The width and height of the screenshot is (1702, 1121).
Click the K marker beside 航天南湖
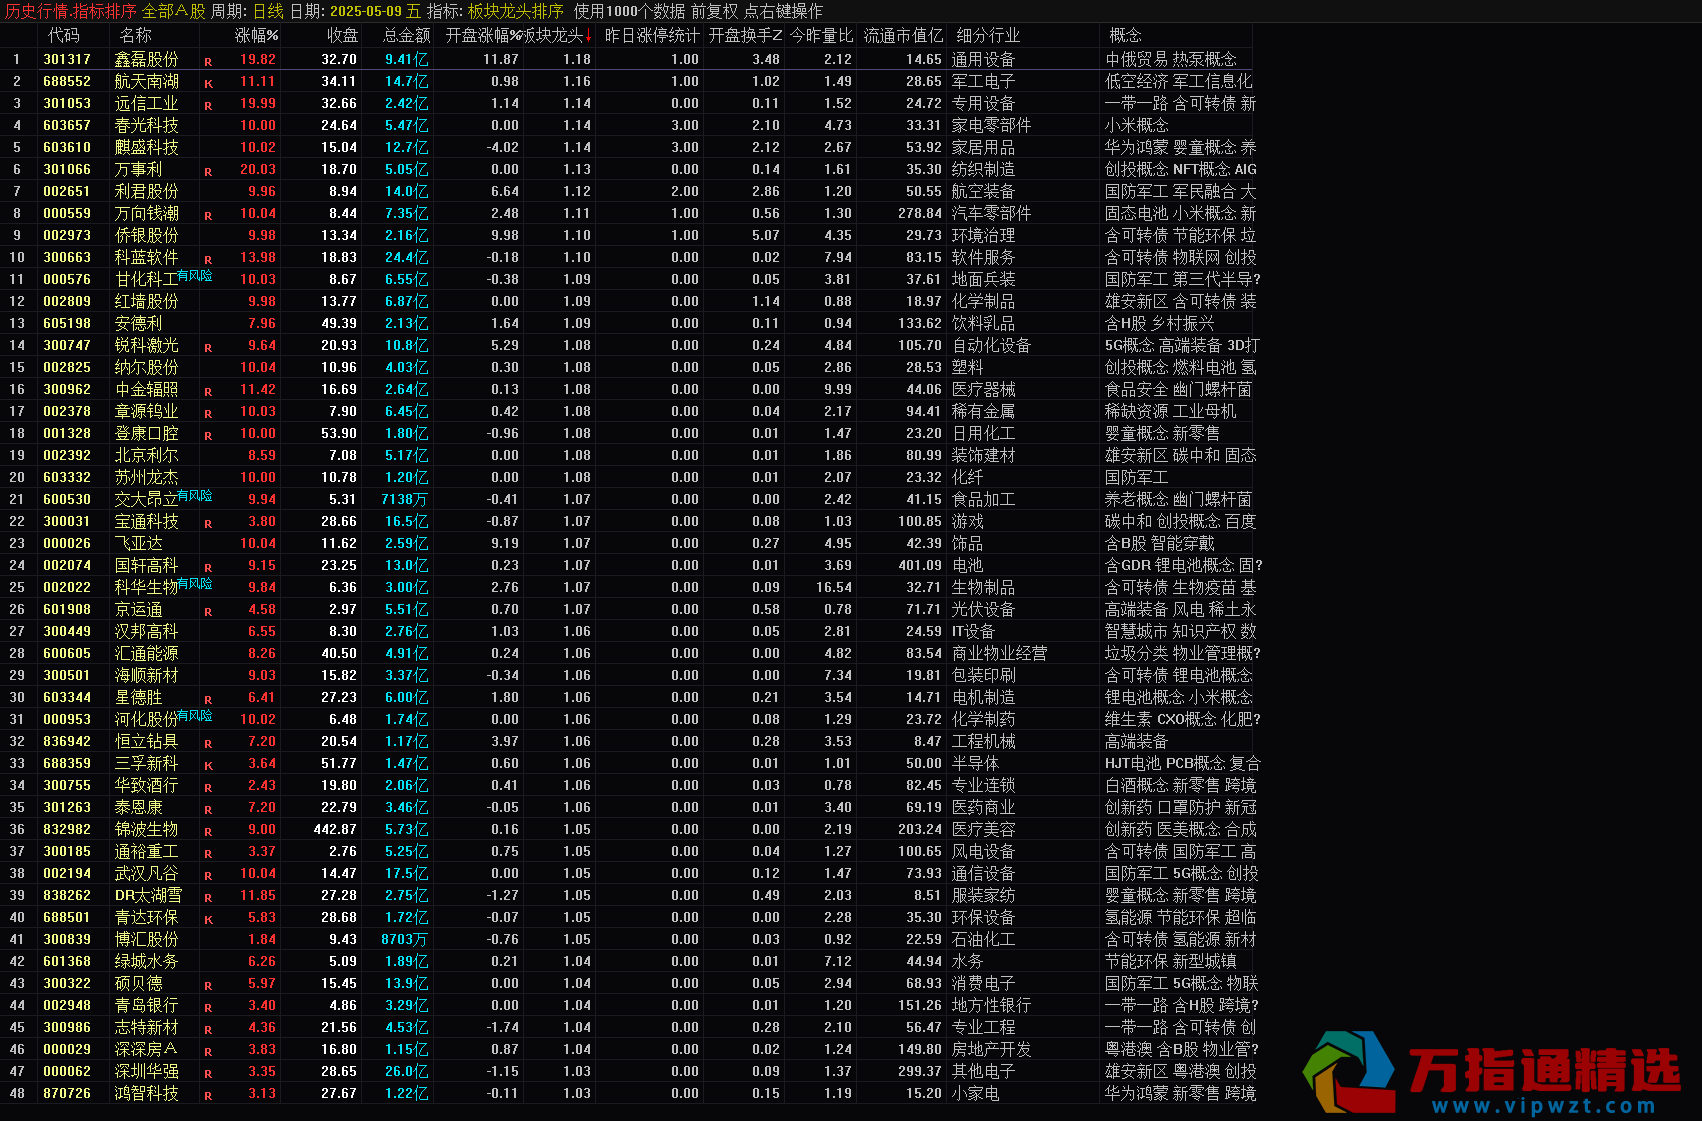click(x=208, y=84)
